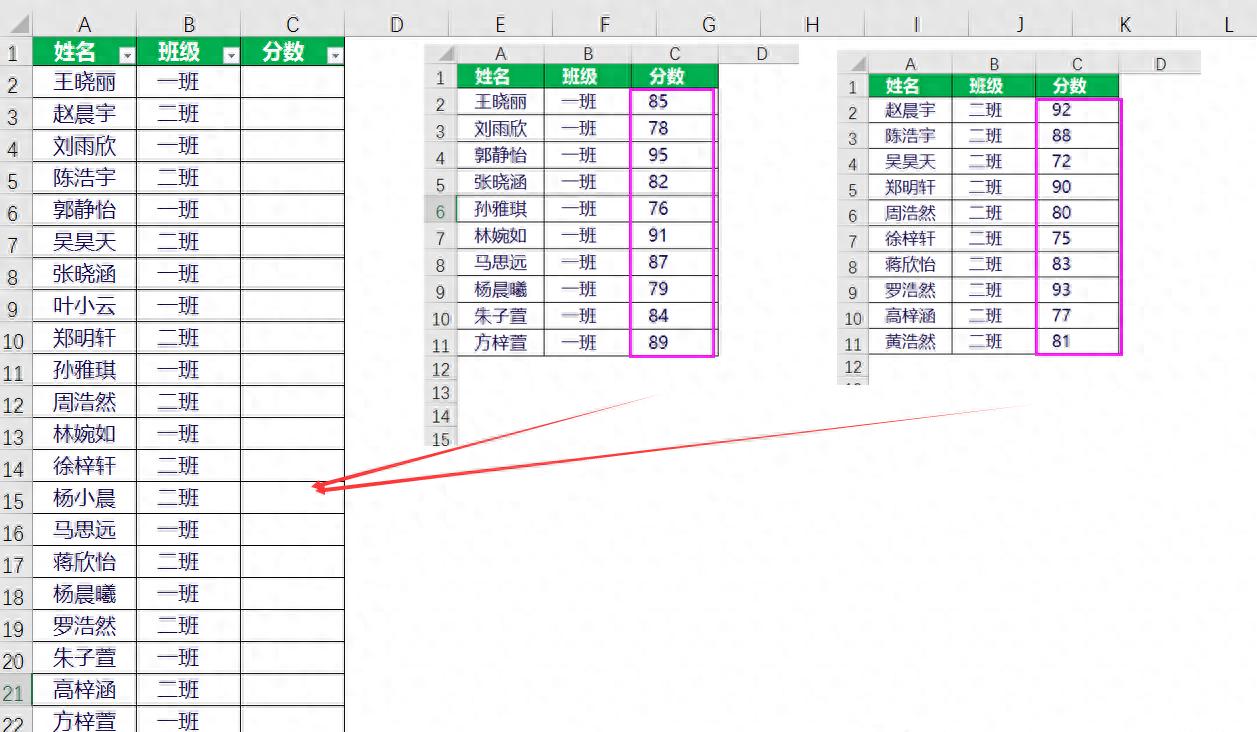Click the main sheet select-all corner triangle
Viewport: 1257px width, 732px height.
click(17, 24)
